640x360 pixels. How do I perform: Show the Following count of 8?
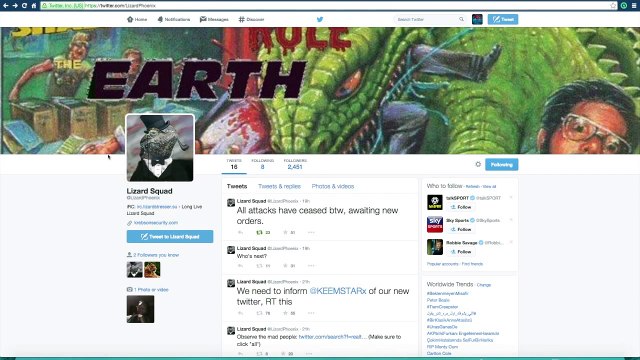click(262, 164)
